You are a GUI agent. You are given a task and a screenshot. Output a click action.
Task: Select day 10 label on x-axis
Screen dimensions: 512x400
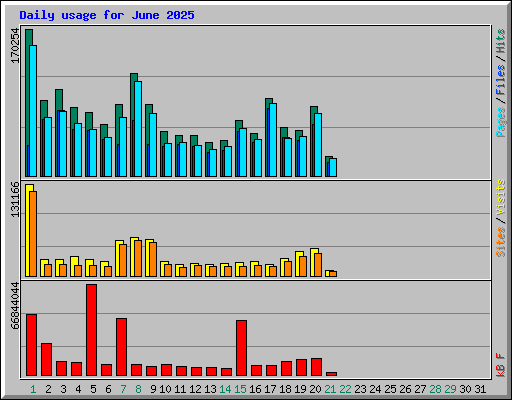click(165, 389)
